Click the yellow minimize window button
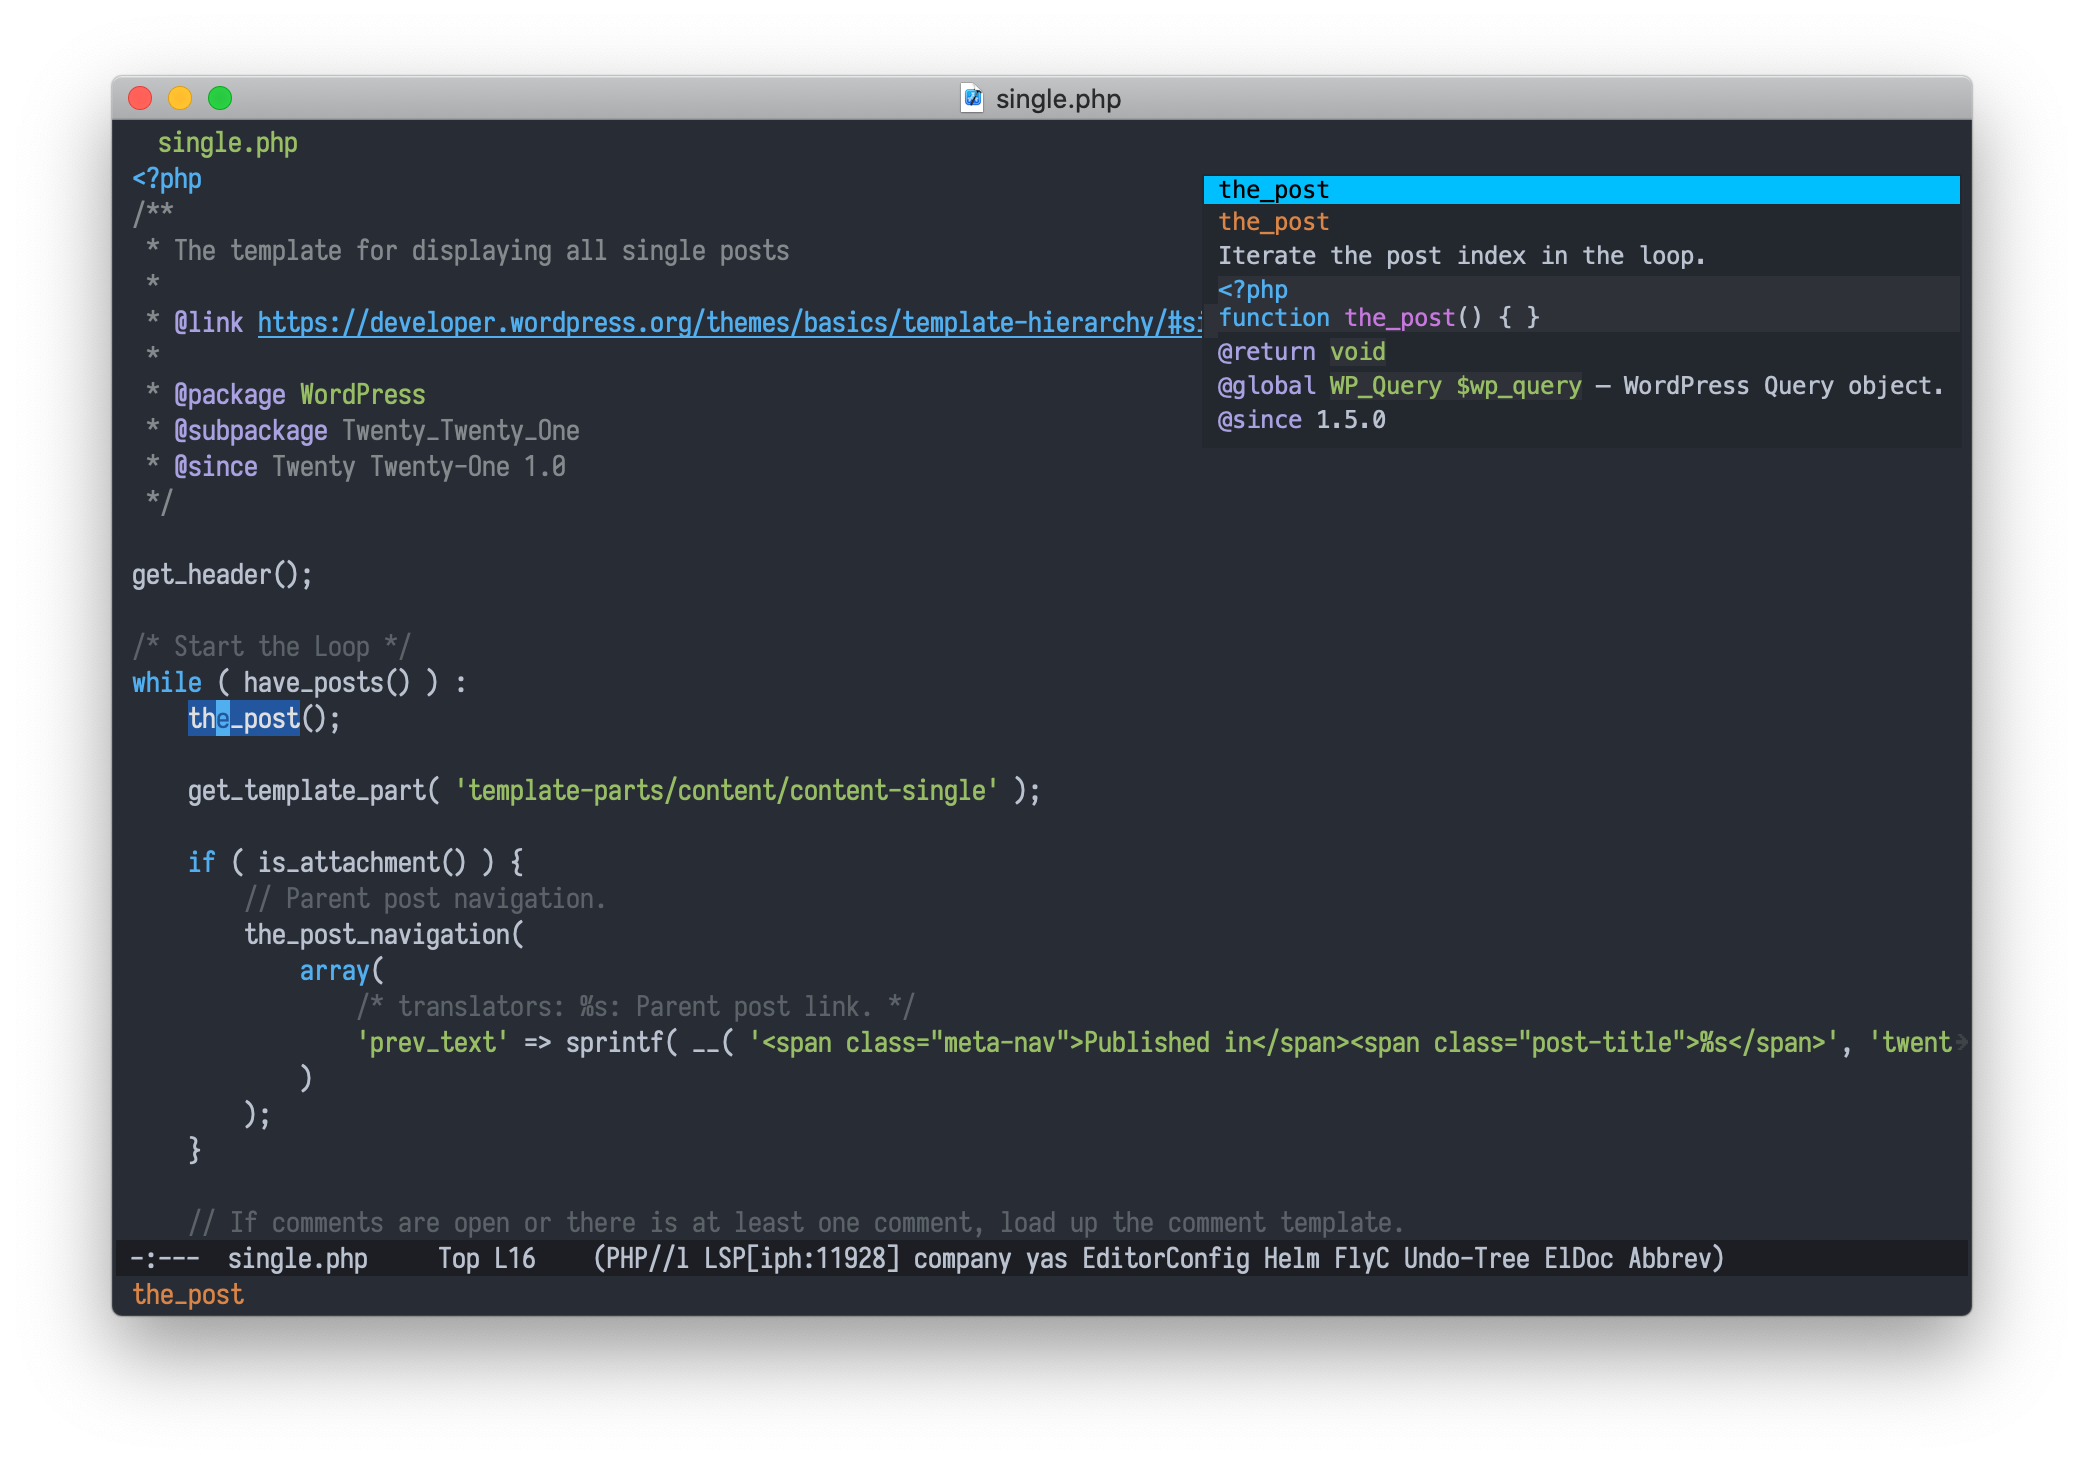The width and height of the screenshot is (2084, 1464). (180, 98)
